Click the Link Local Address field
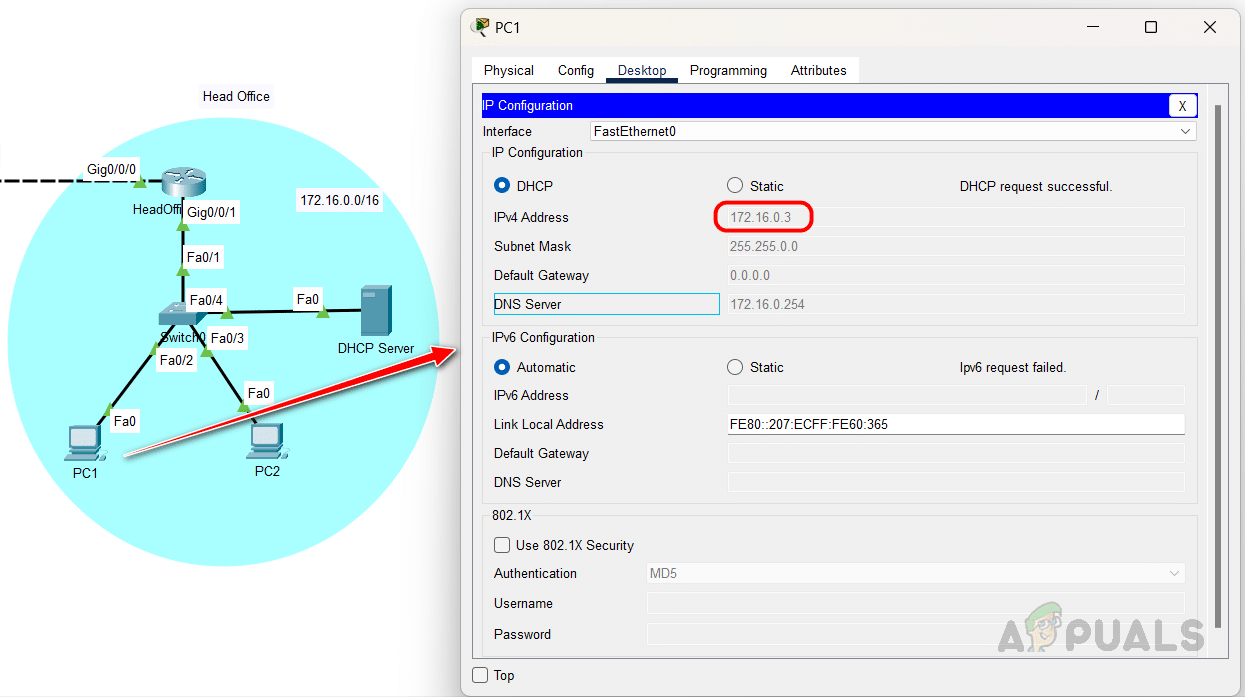This screenshot has height=697, width=1245. click(x=956, y=424)
